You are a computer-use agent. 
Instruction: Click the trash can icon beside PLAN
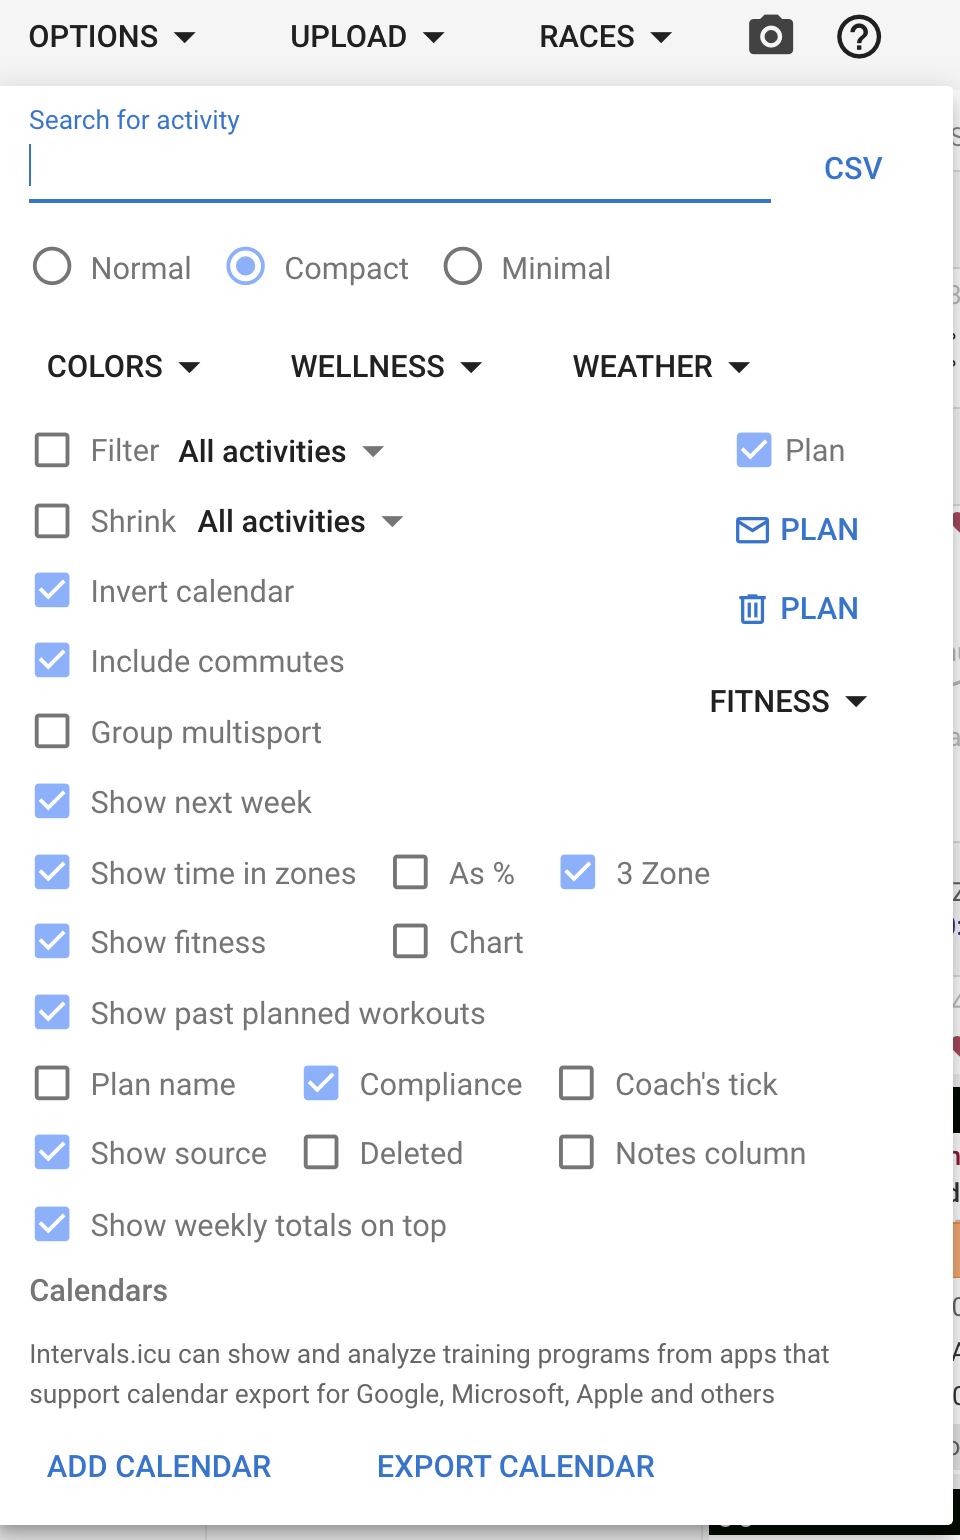click(x=752, y=608)
